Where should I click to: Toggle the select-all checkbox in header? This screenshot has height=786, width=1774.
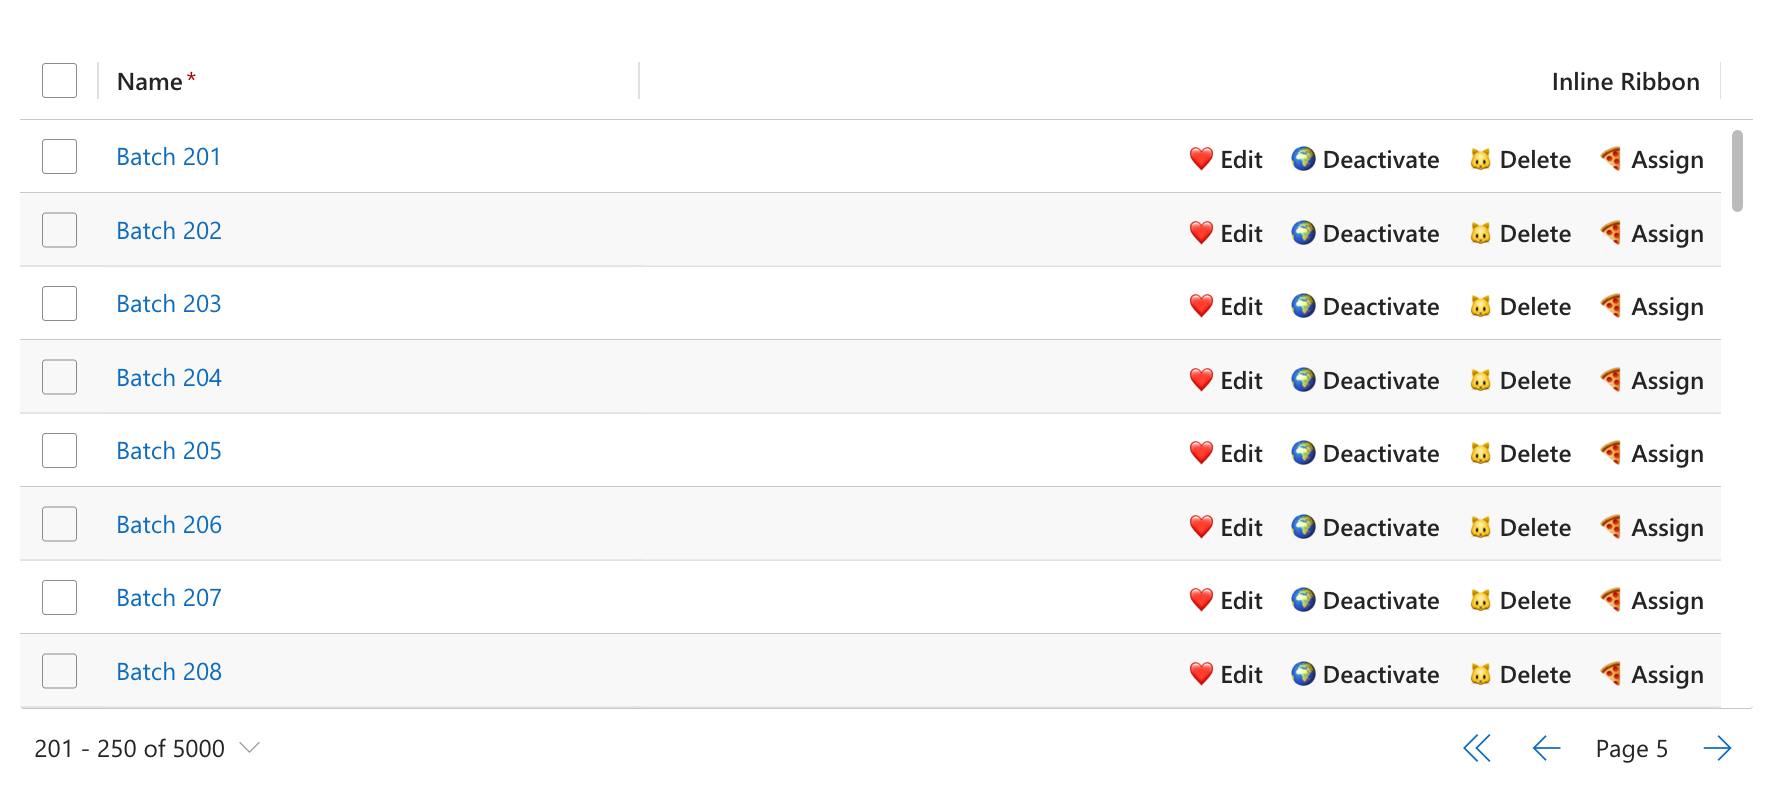60,81
